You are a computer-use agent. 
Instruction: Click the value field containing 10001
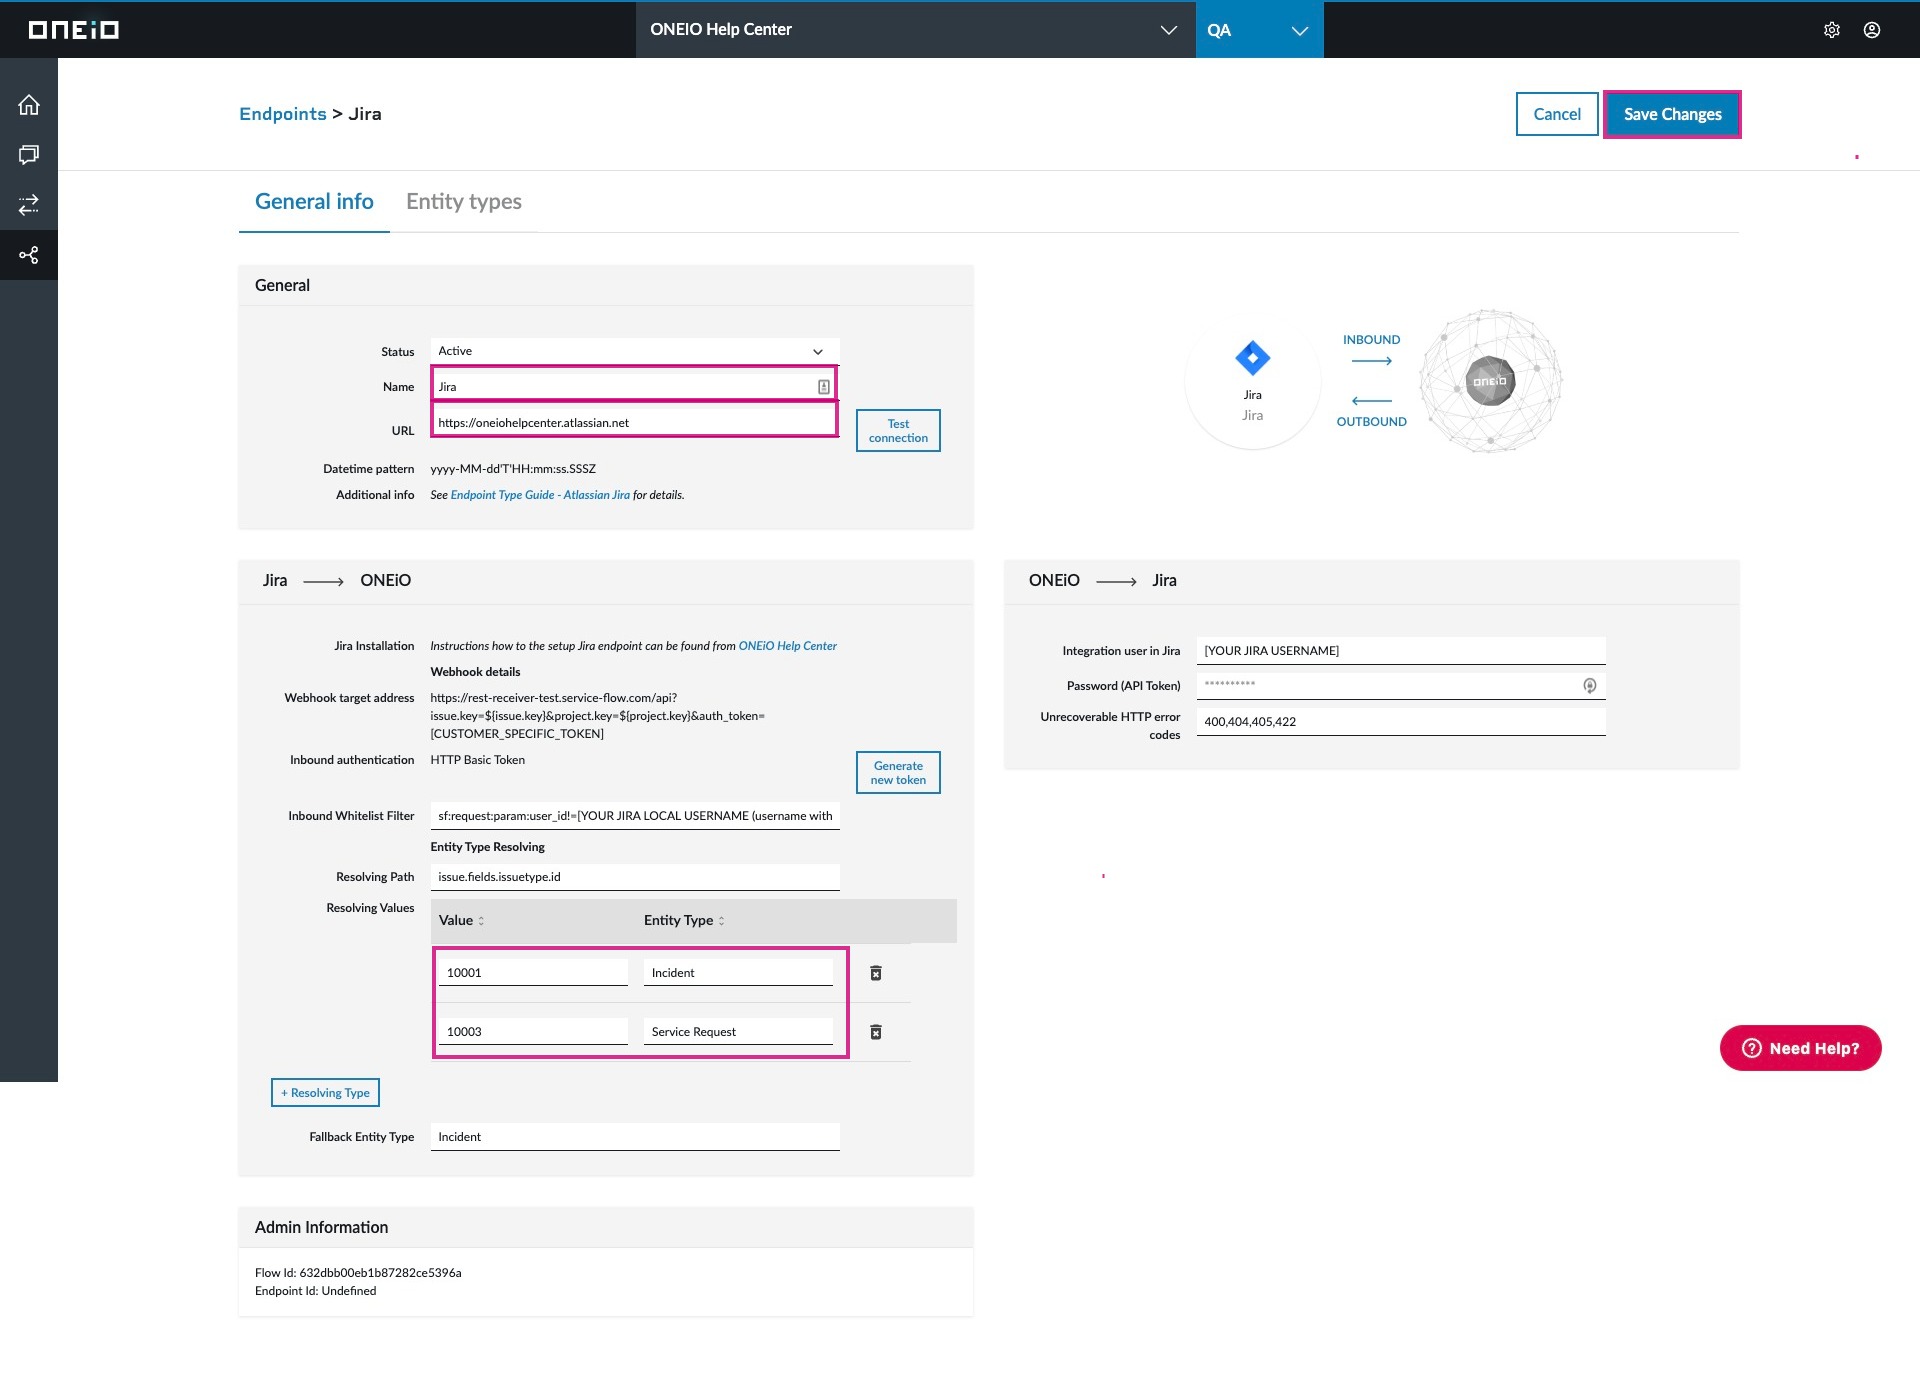coord(533,973)
